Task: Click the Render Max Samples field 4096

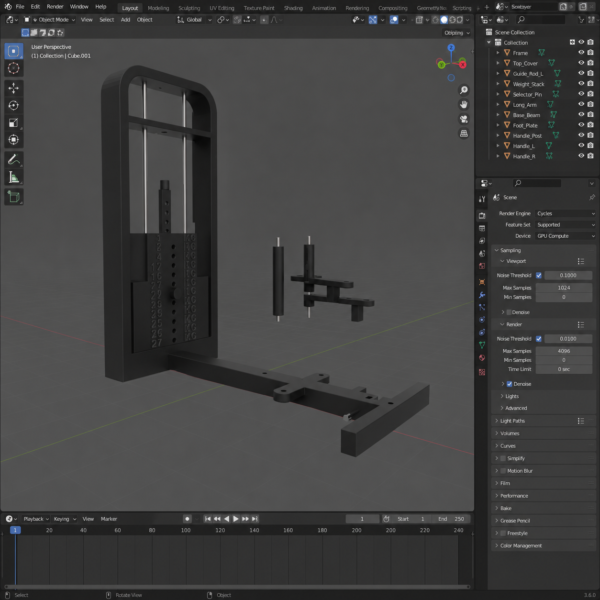Action: coord(564,351)
